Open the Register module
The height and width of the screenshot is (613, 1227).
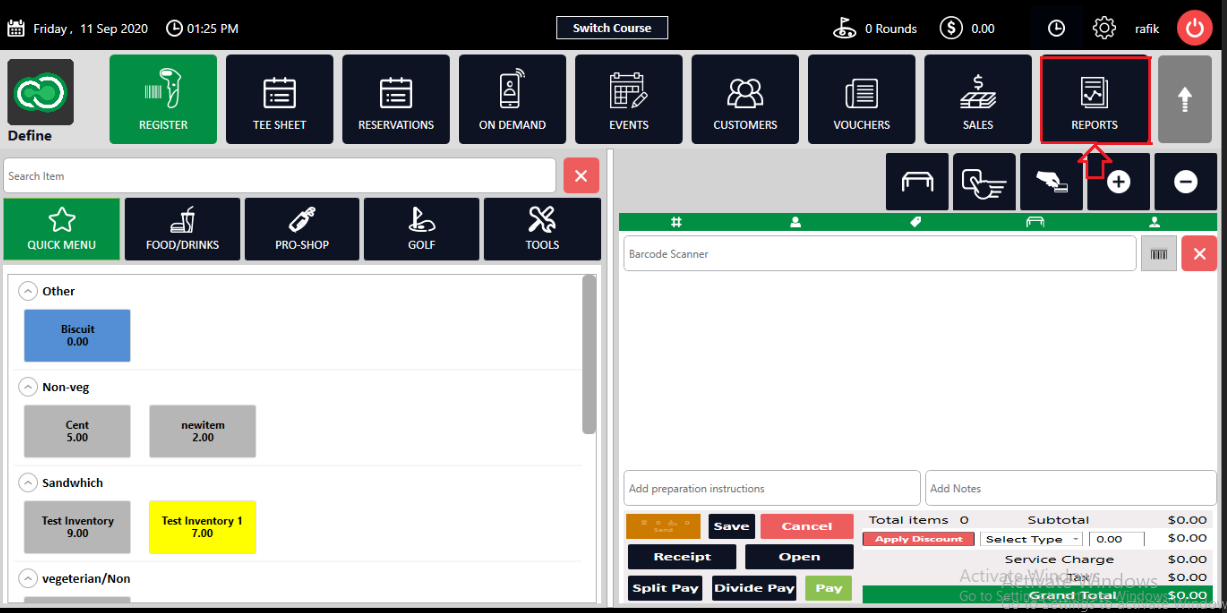[x=163, y=99]
